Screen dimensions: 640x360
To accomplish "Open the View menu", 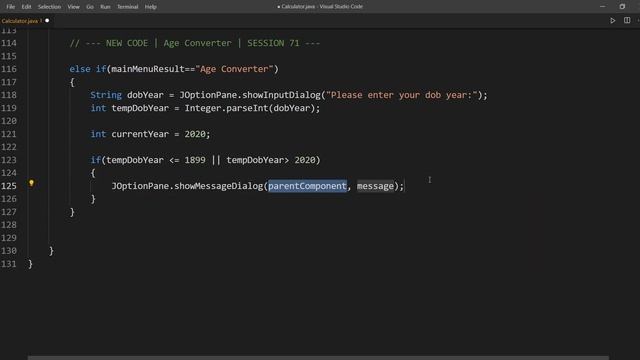I will [x=73, y=7].
